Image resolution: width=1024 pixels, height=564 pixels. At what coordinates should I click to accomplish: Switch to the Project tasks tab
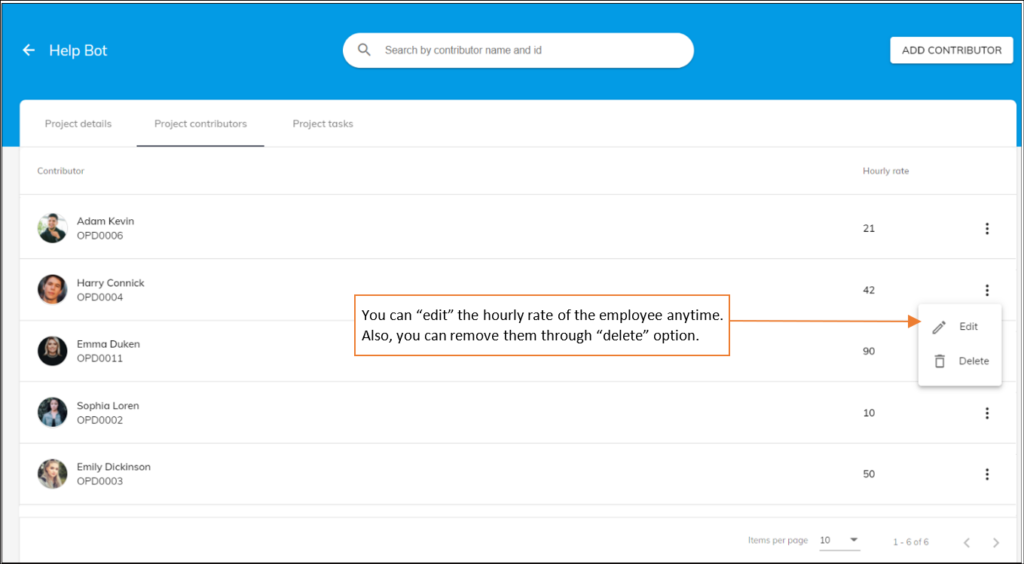click(x=322, y=124)
